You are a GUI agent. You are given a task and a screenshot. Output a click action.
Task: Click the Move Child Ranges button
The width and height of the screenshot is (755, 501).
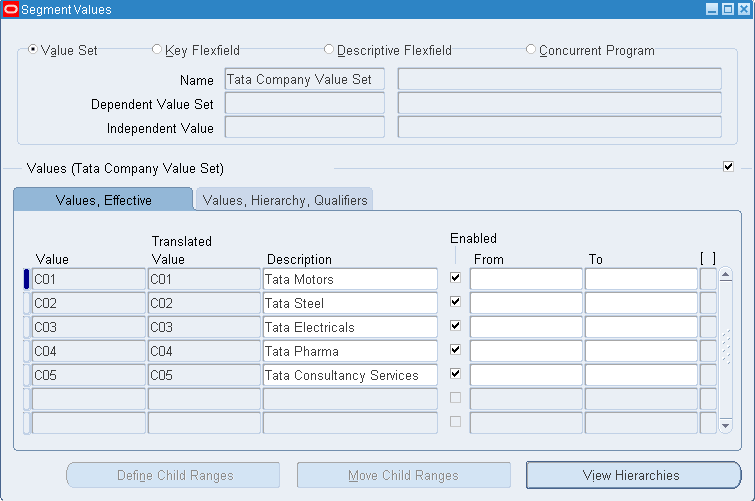click(403, 475)
